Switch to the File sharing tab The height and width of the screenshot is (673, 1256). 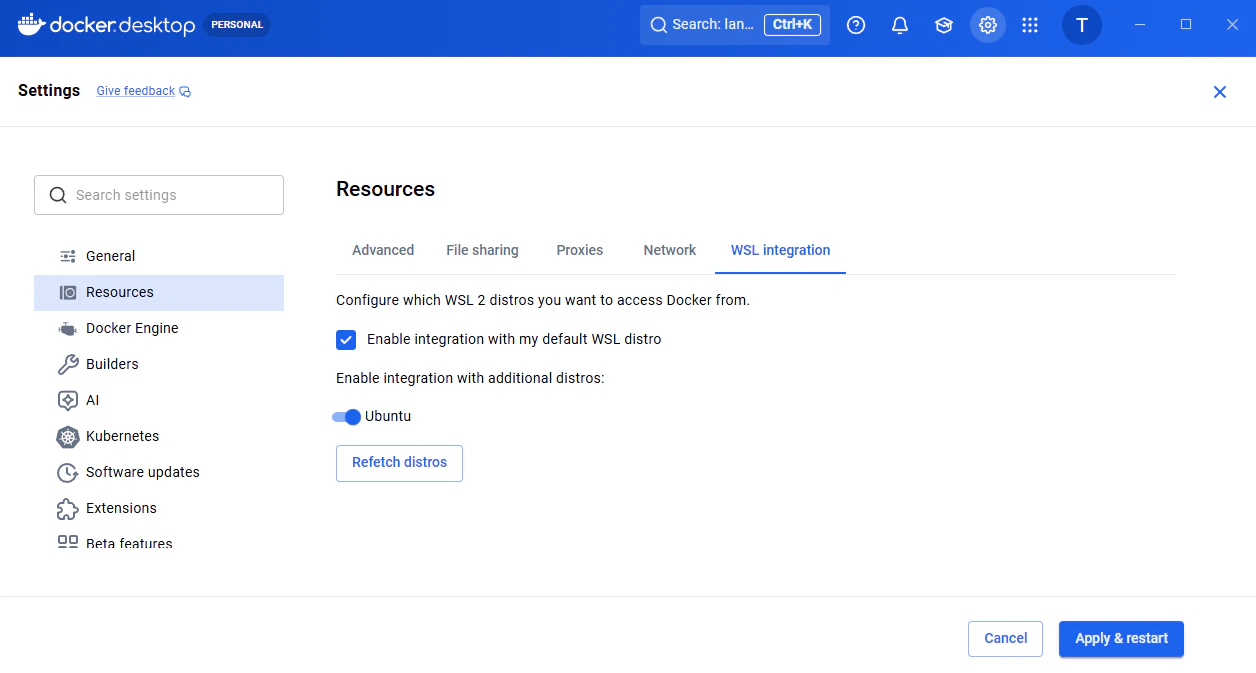pyautogui.click(x=482, y=250)
